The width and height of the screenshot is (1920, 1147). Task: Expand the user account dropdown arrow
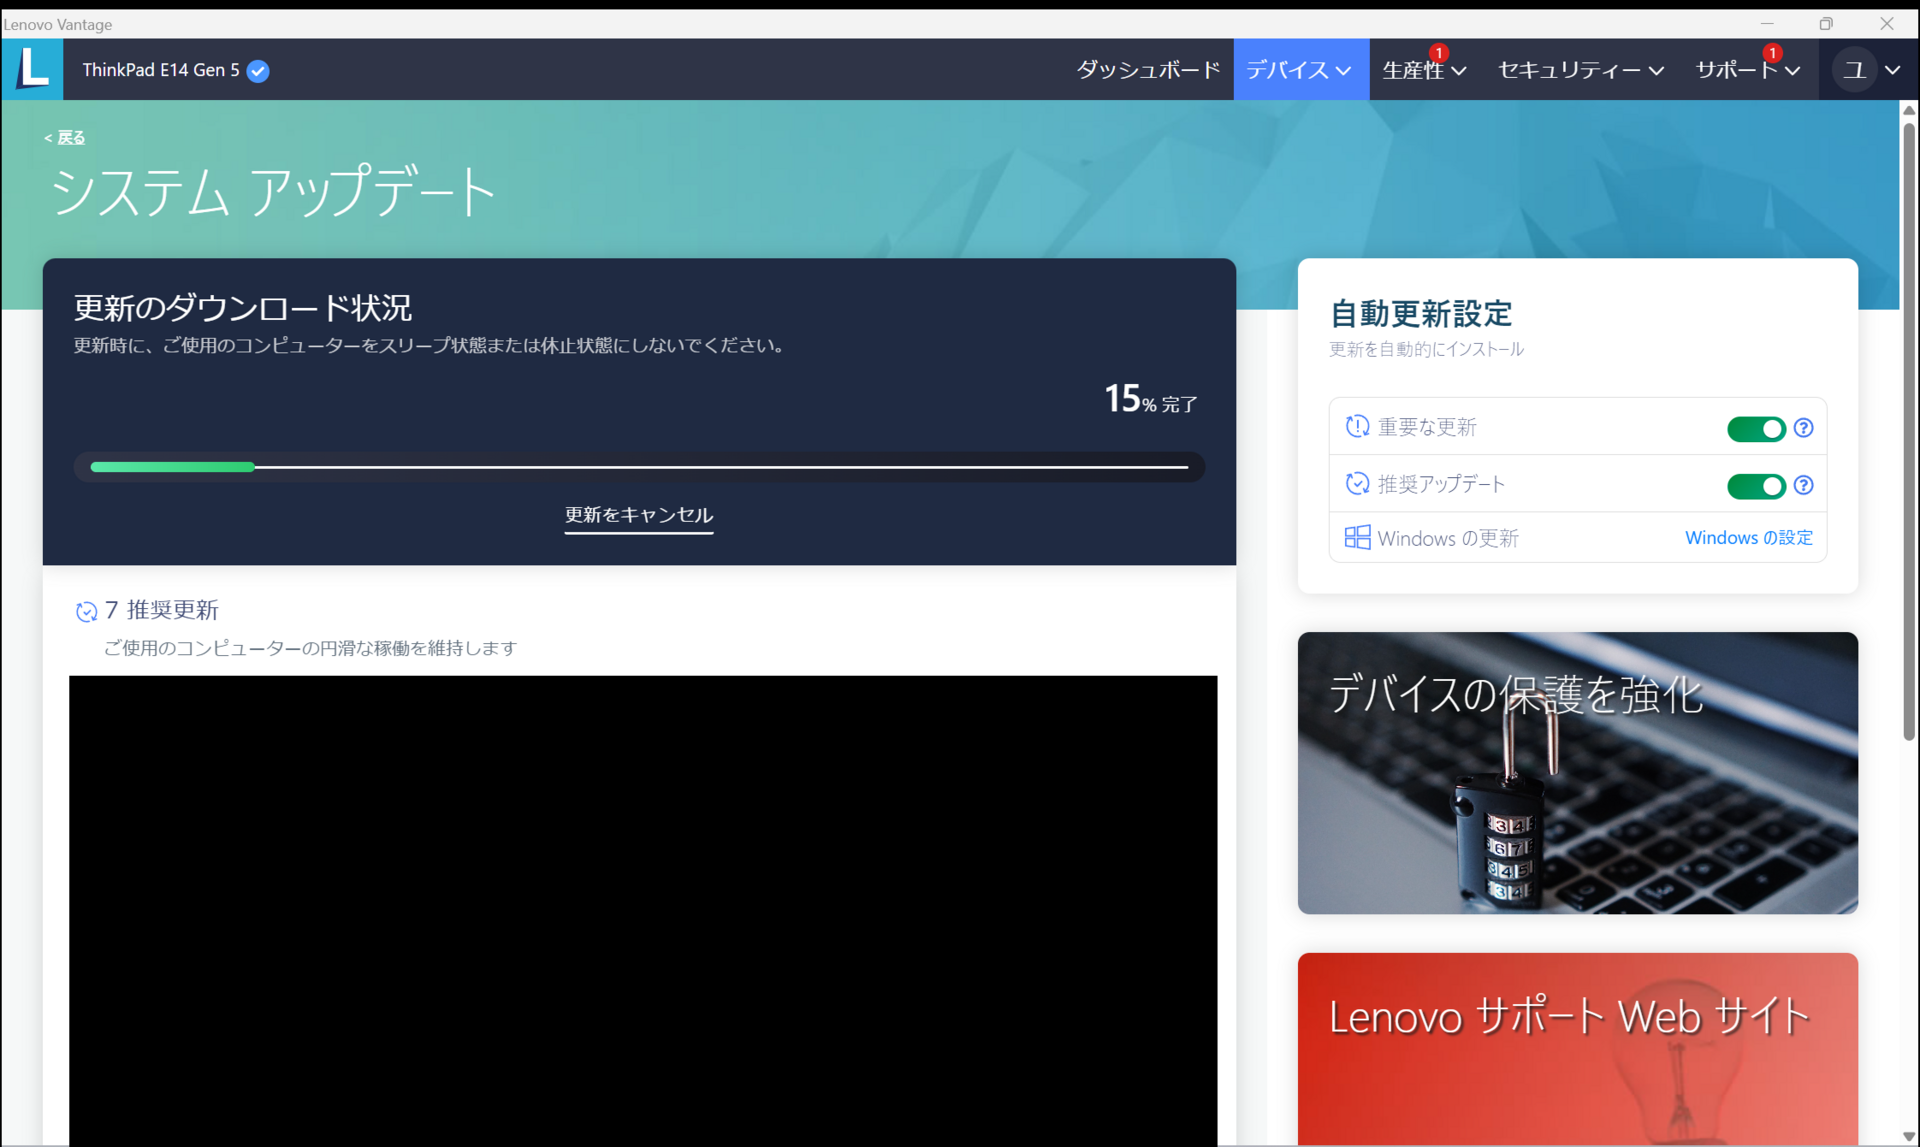tap(1892, 70)
